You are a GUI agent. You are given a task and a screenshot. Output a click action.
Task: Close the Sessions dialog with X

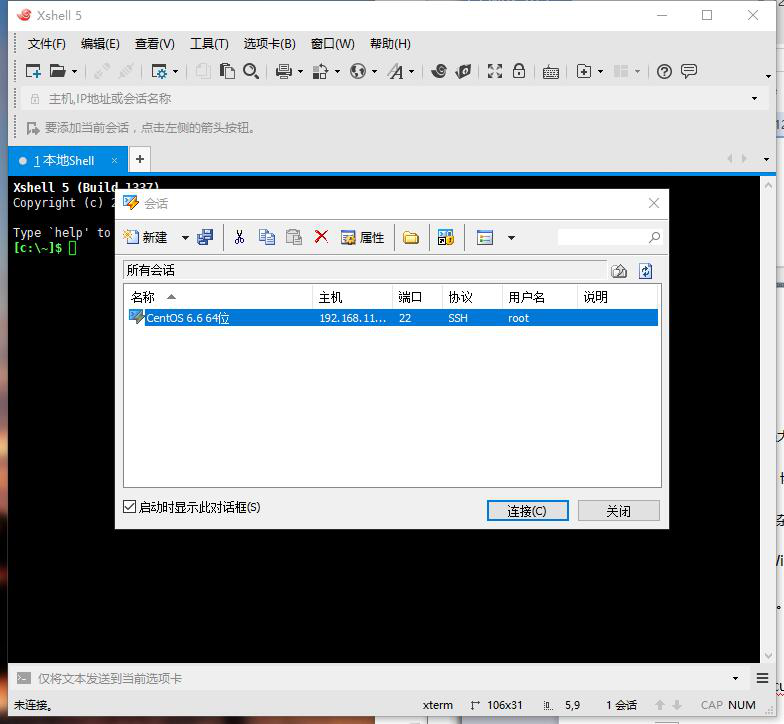click(x=654, y=203)
